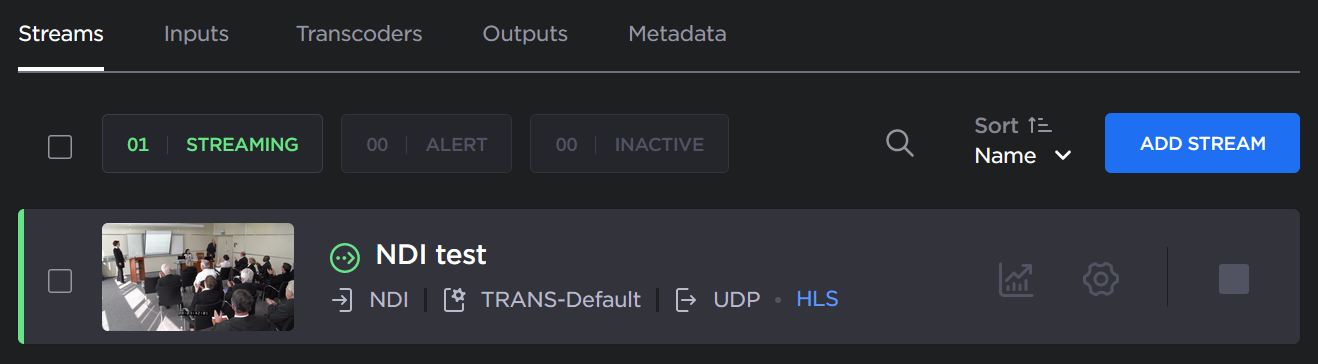Tick the NDI test stream checkbox
Screen dimensions: 1318x364
coord(60,281)
